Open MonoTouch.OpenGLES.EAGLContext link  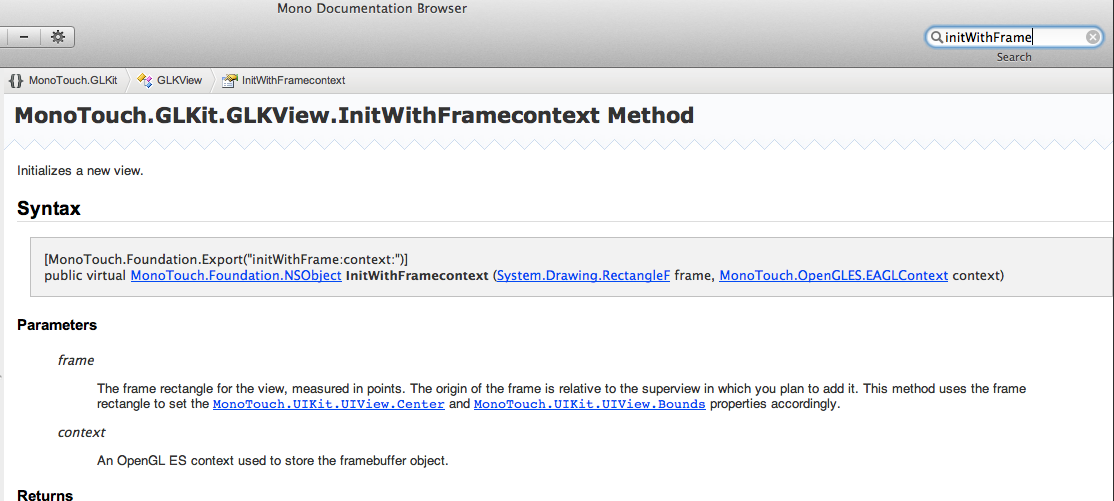pyautogui.click(x=833, y=275)
